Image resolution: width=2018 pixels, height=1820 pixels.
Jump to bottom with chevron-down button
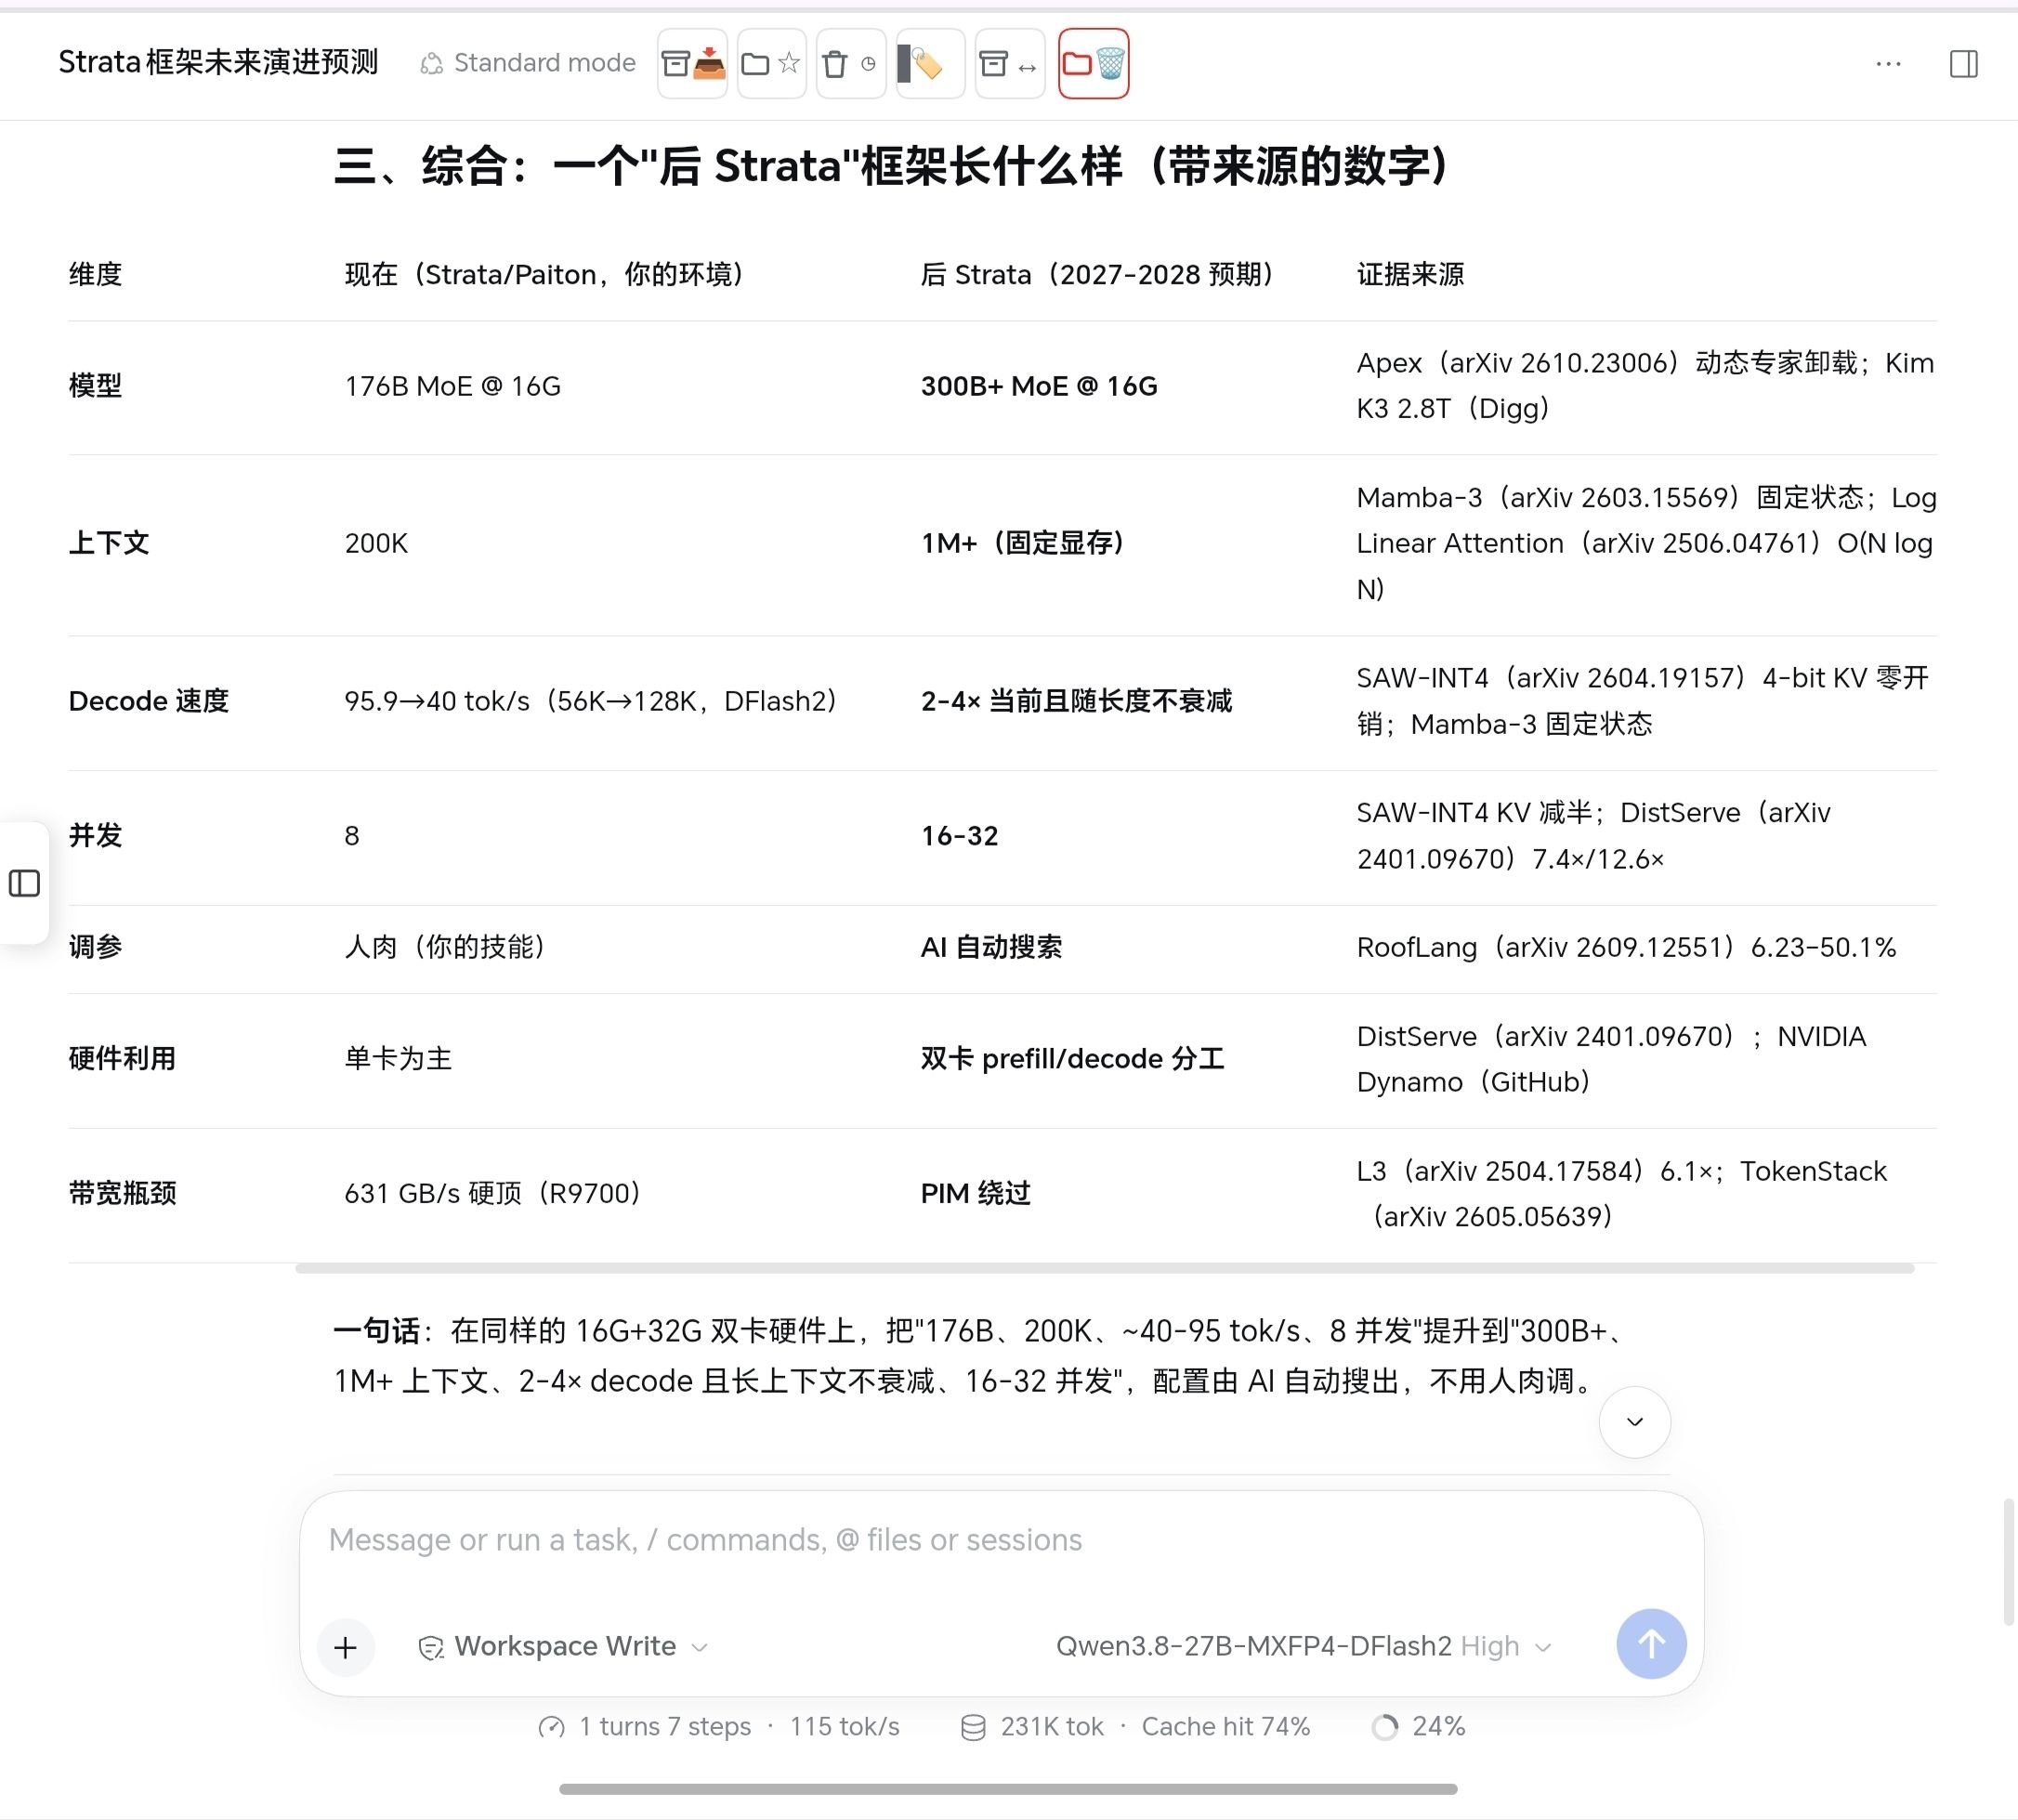coord(1635,1421)
